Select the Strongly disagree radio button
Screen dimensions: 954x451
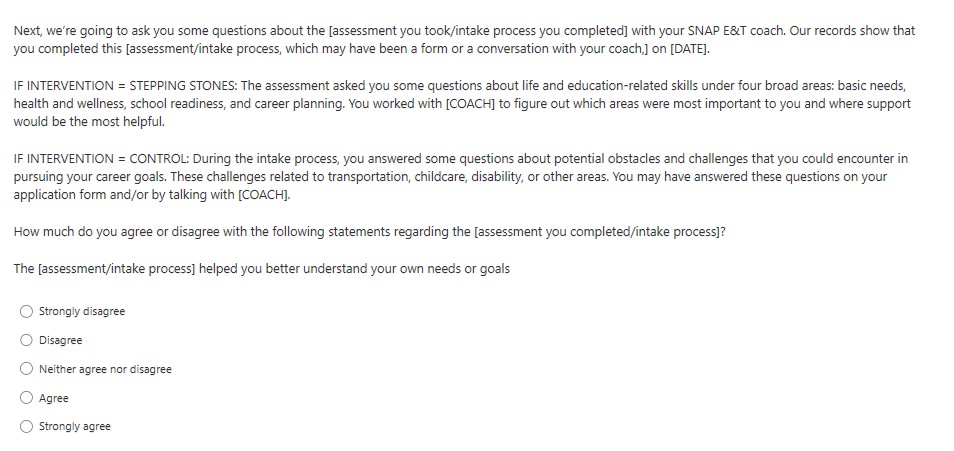pyautogui.click(x=27, y=311)
